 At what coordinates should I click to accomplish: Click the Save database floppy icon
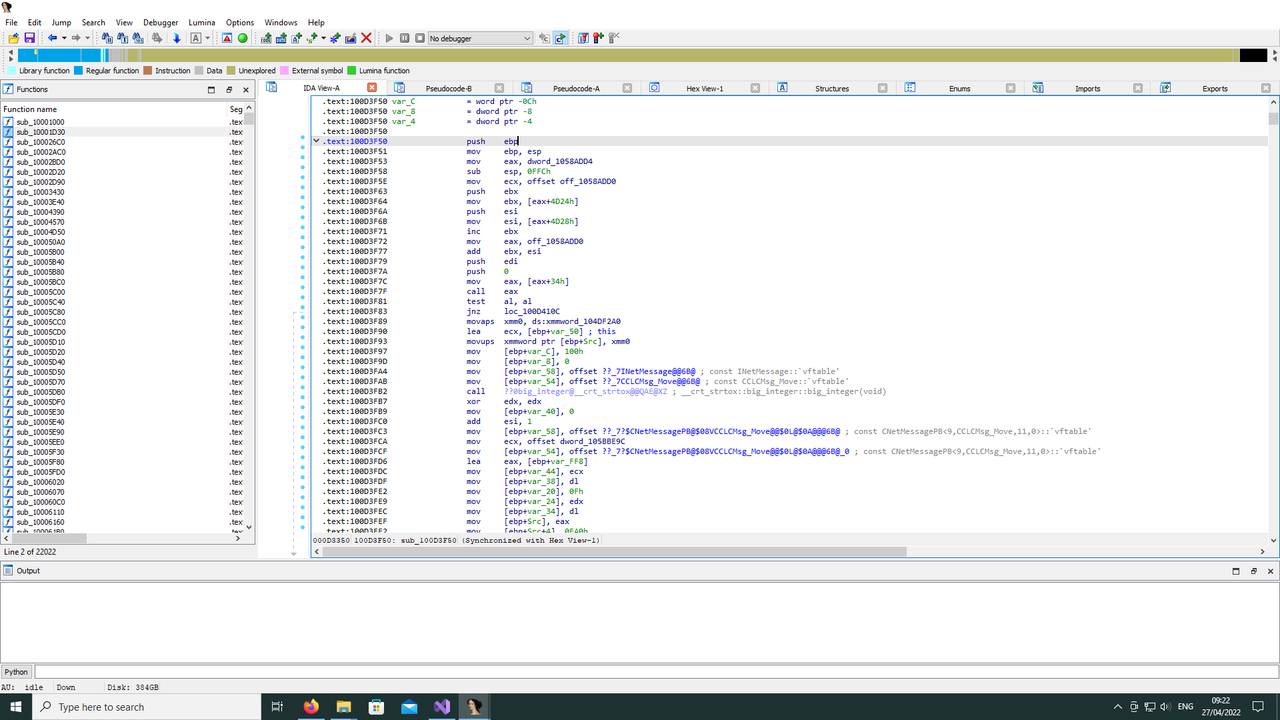pyautogui.click(x=29, y=38)
